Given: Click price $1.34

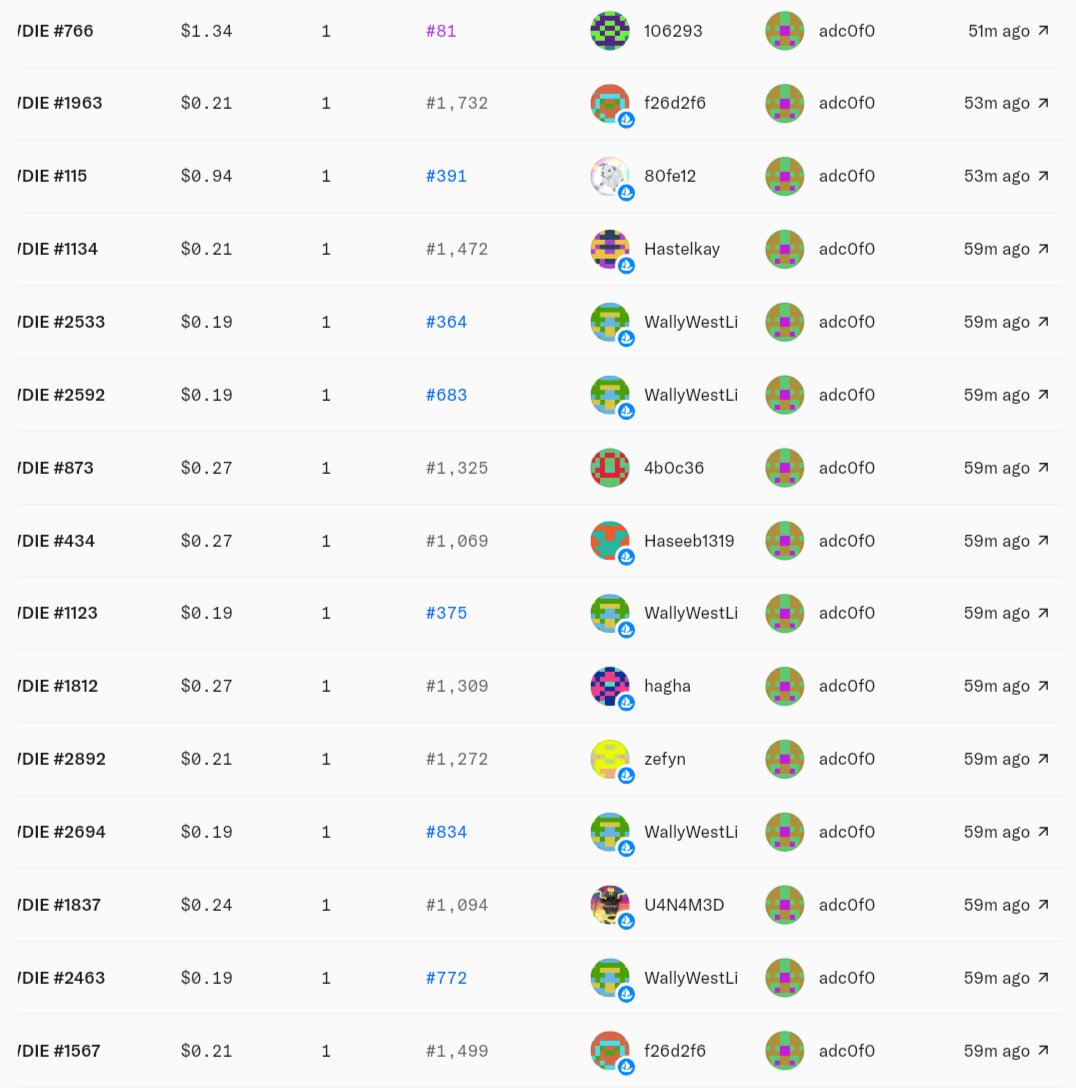Looking at the screenshot, I should pyautogui.click(x=206, y=31).
